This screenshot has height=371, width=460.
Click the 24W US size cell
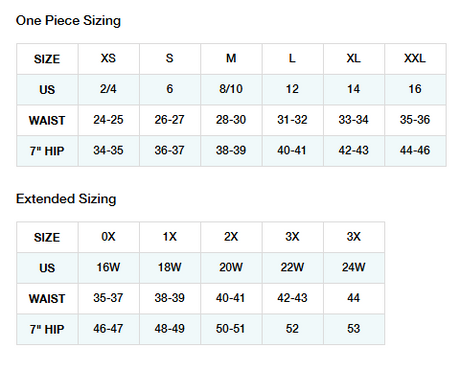(354, 268)
